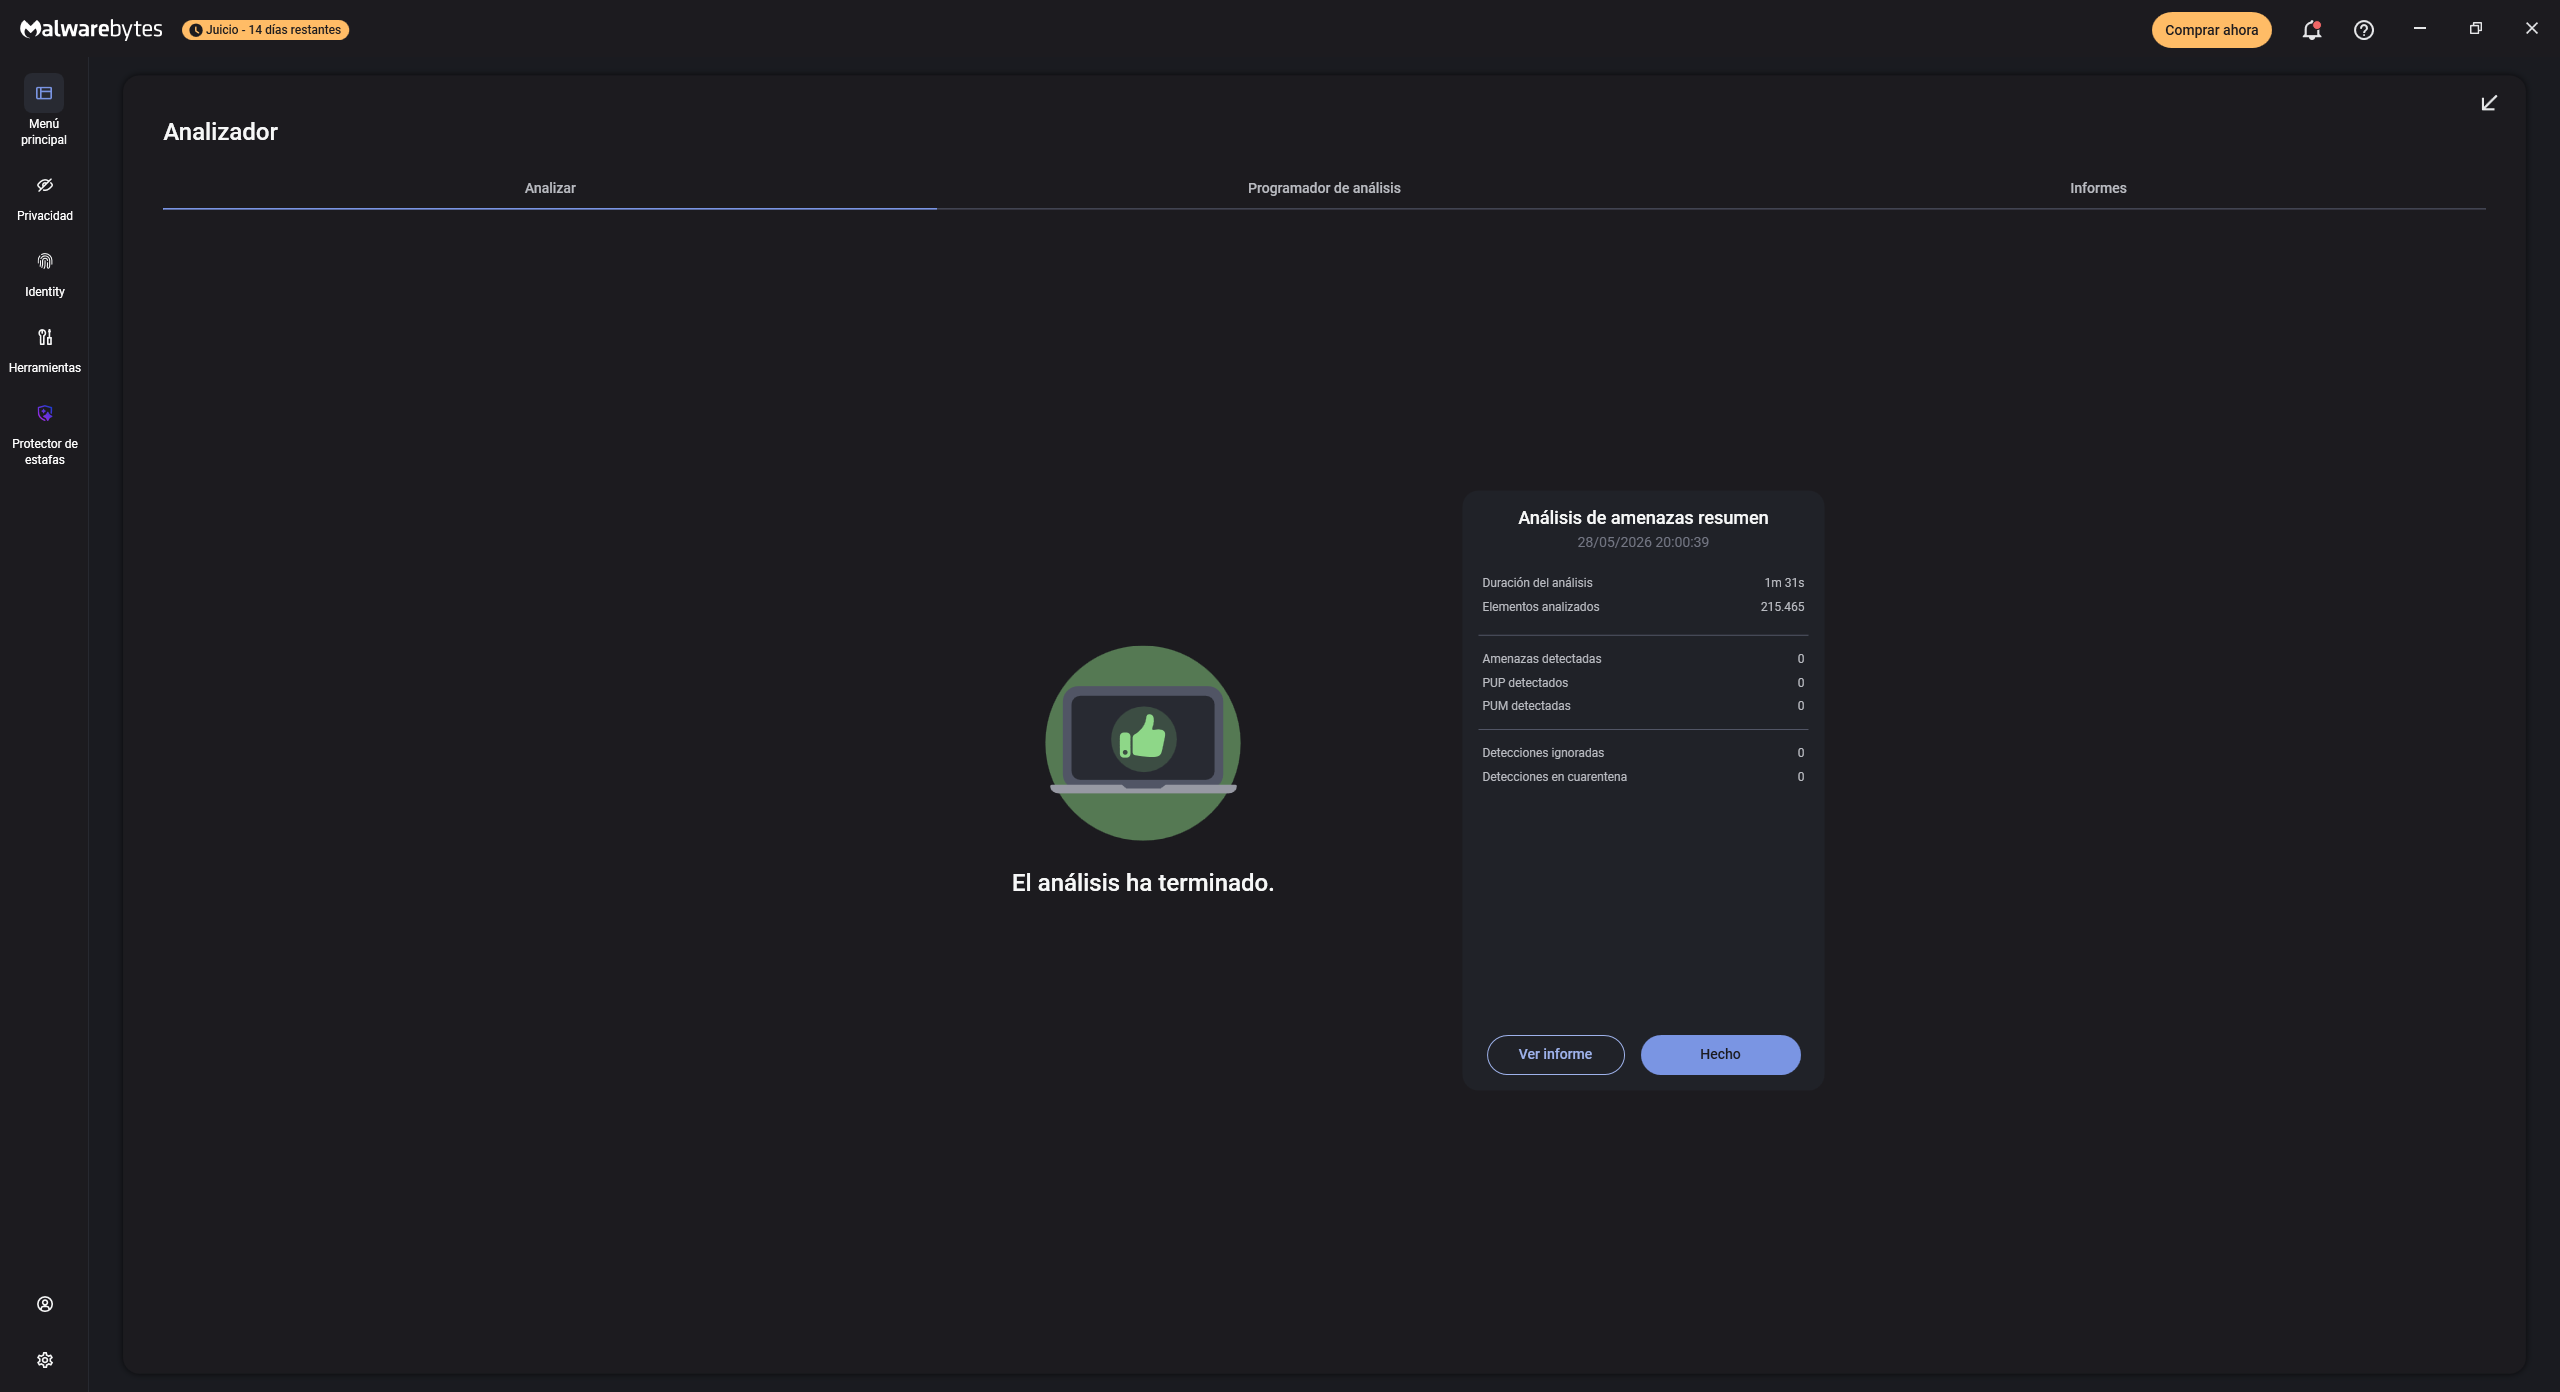Switch to the Analizar tab
2560x1392 pixels.
coord(550,188)
